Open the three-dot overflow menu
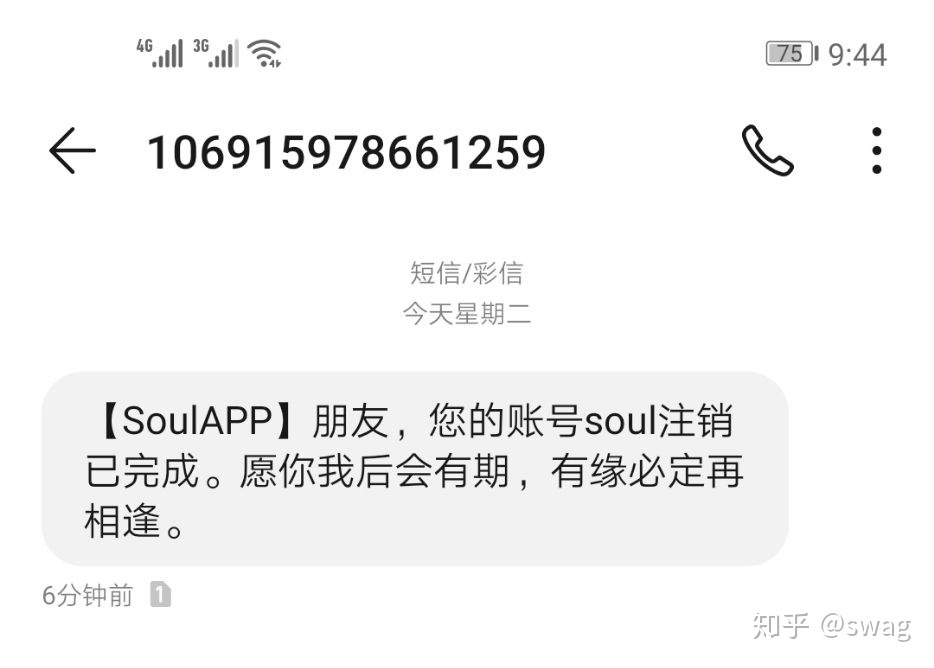The image size is (934, 668). (x=876, y=150)
